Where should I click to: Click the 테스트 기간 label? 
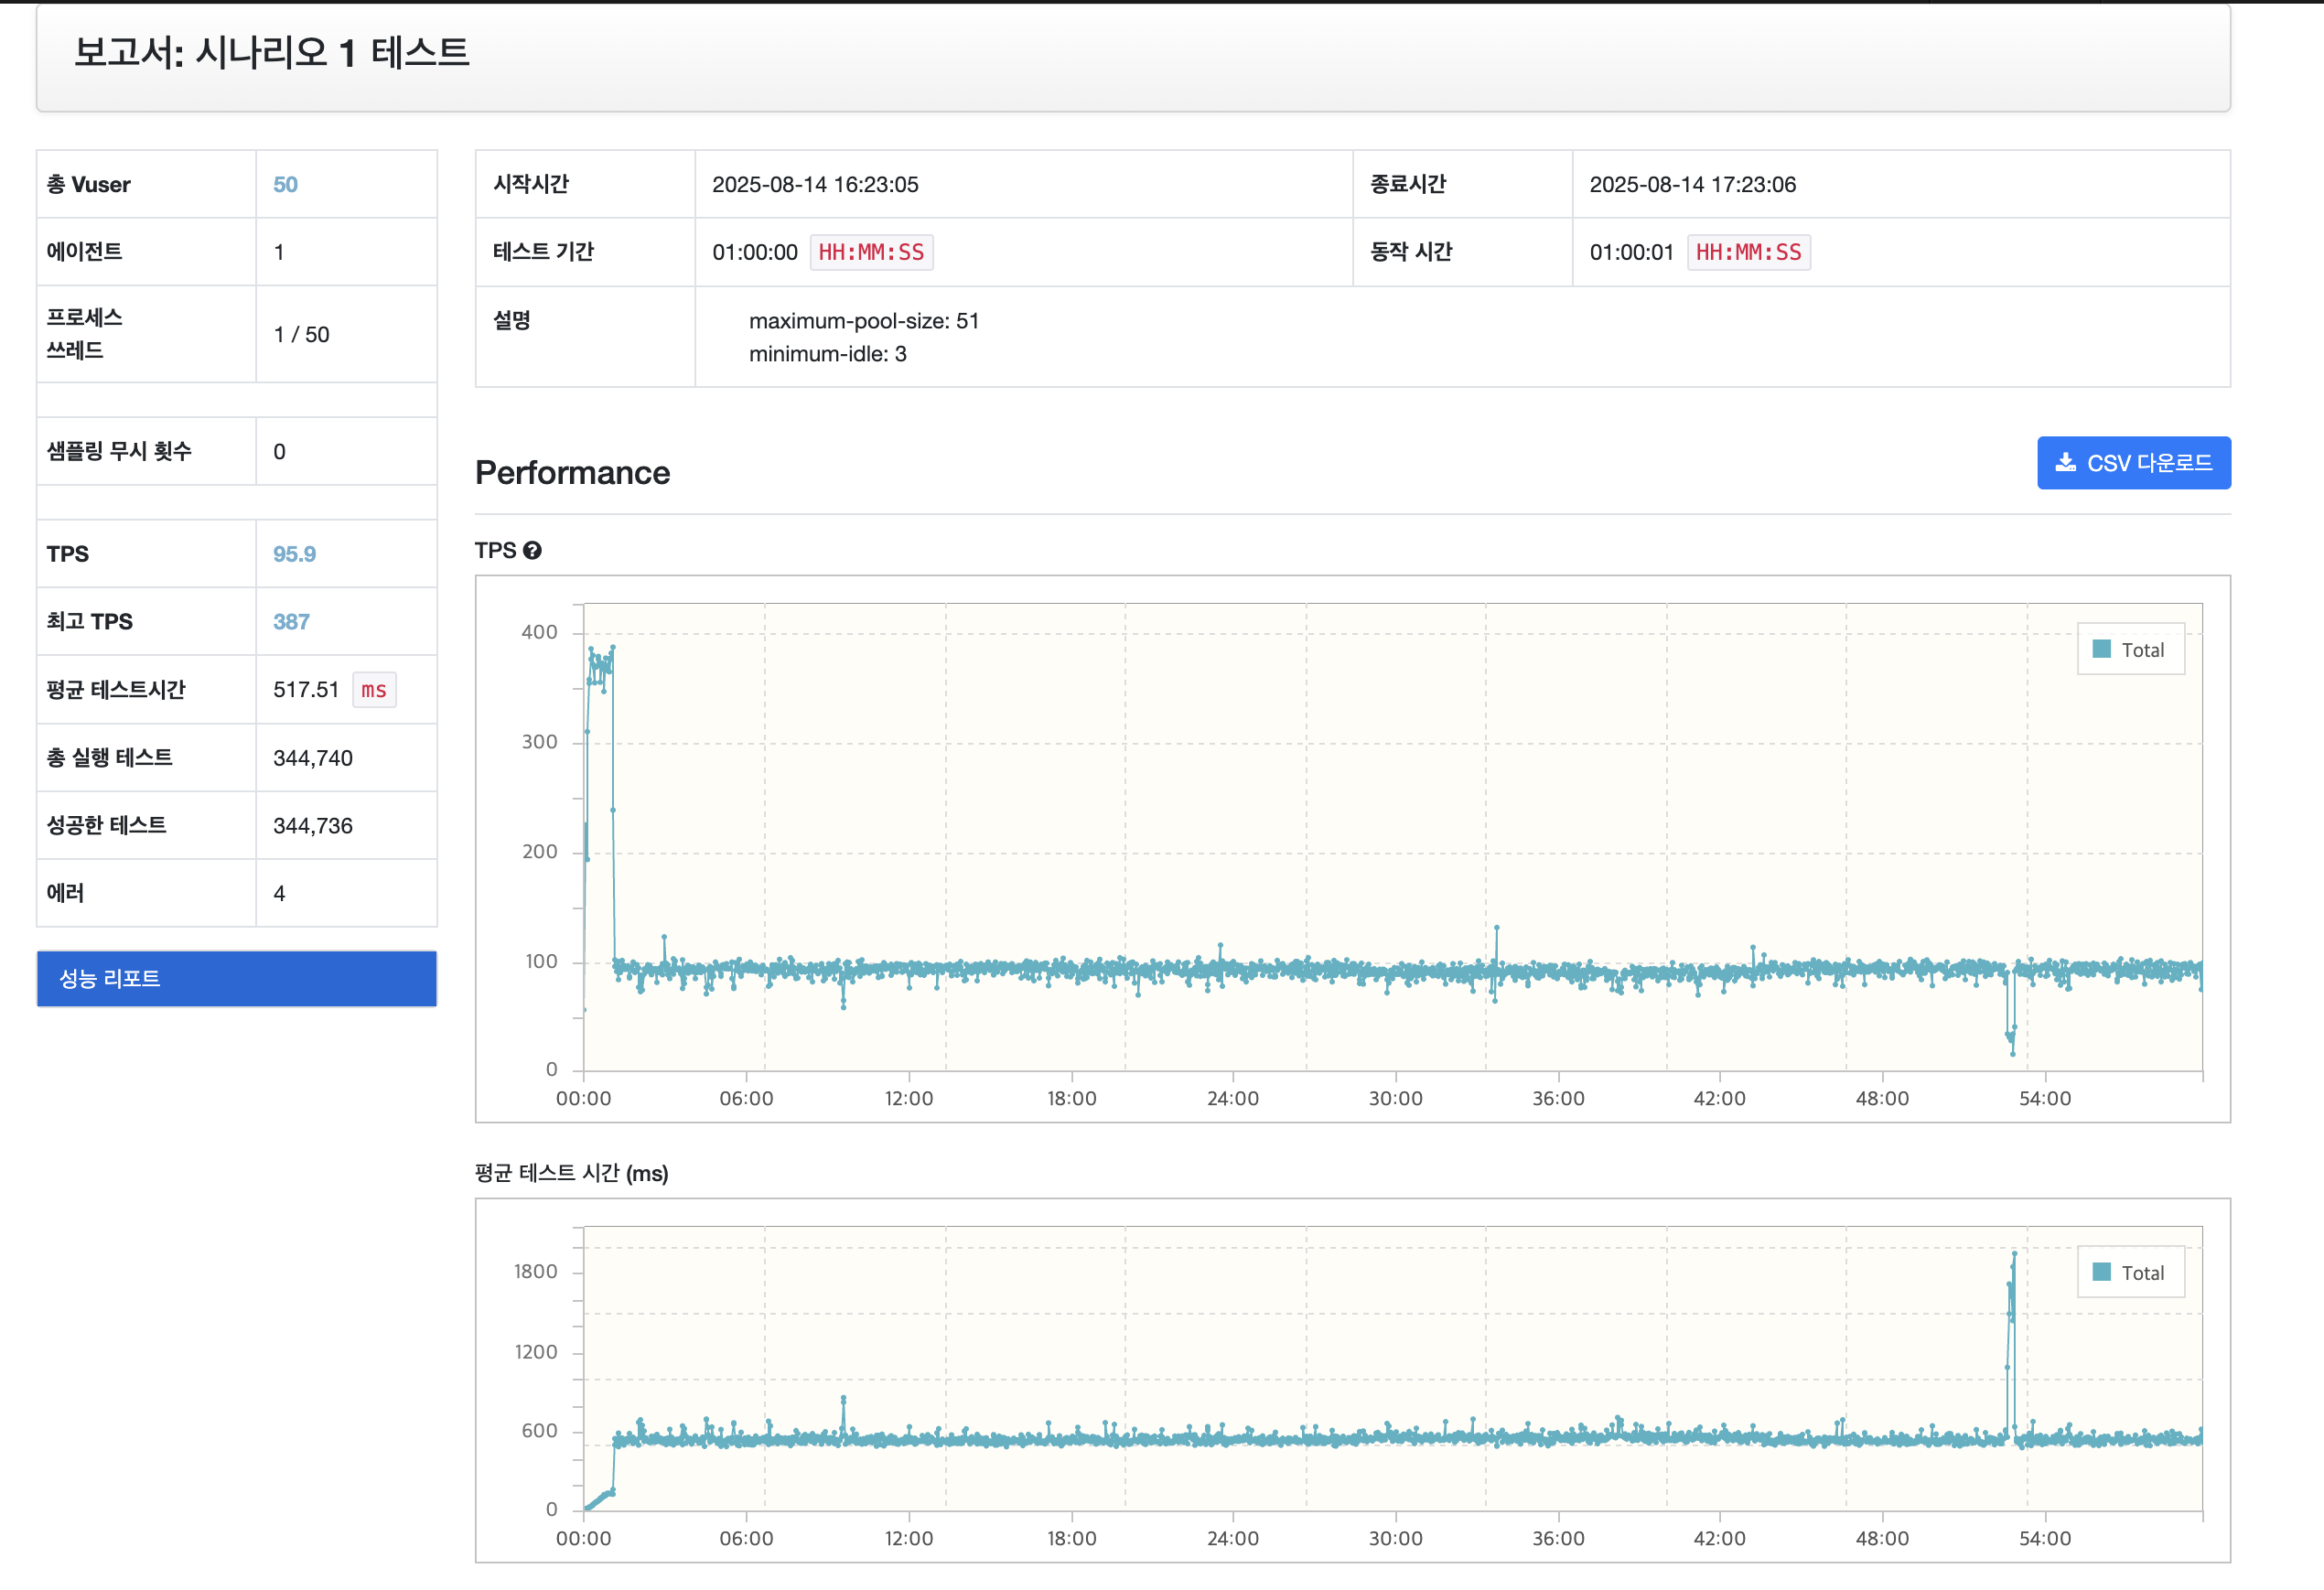click(543, 252)
